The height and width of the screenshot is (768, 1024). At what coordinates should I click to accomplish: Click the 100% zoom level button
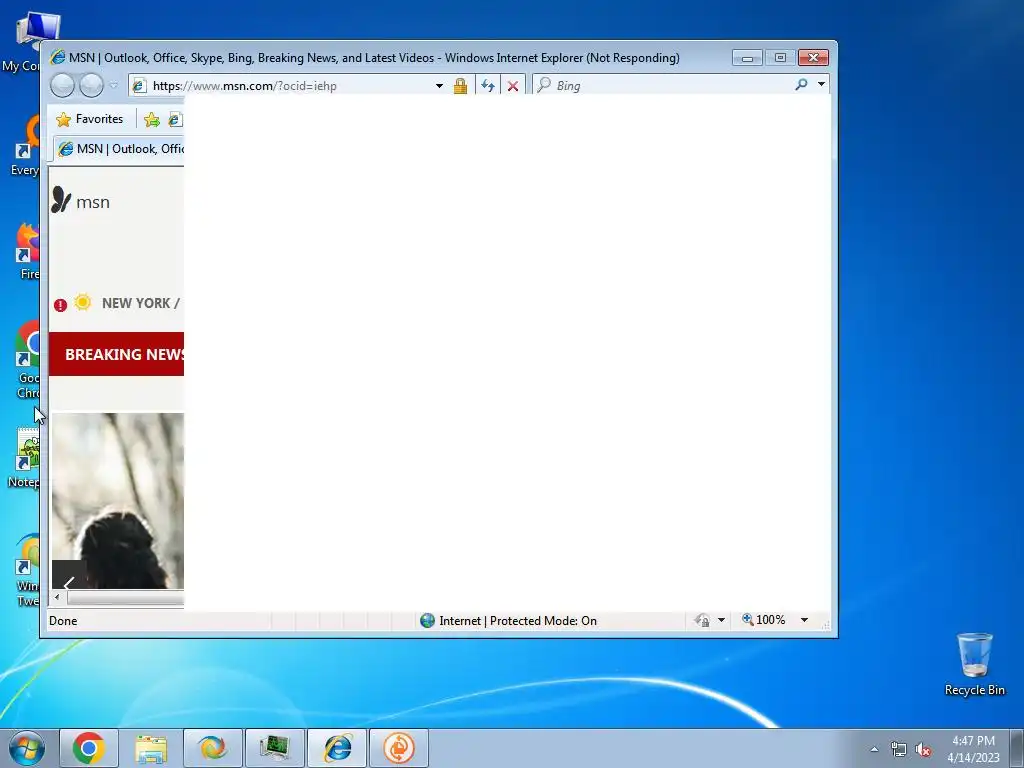click(763, 620)
